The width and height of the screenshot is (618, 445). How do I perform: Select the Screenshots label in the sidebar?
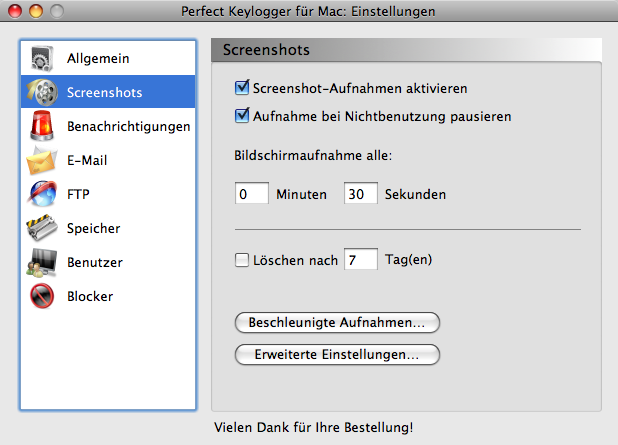pos(104,92)
